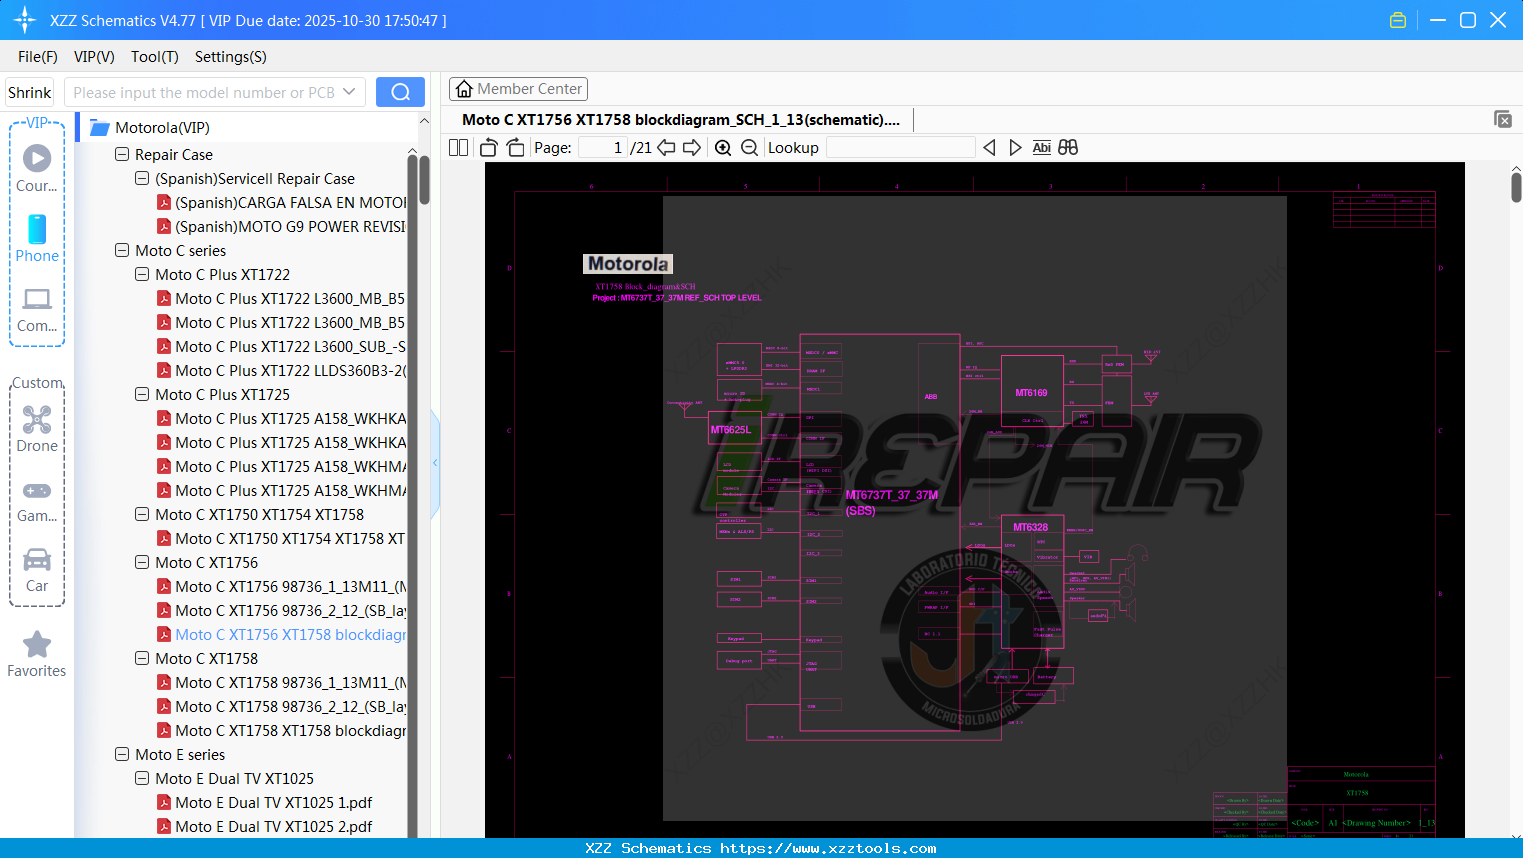Click the rotate clockwise icon
The width and height of the screenshot is (1523, 858).
click(x=515, y=148)
